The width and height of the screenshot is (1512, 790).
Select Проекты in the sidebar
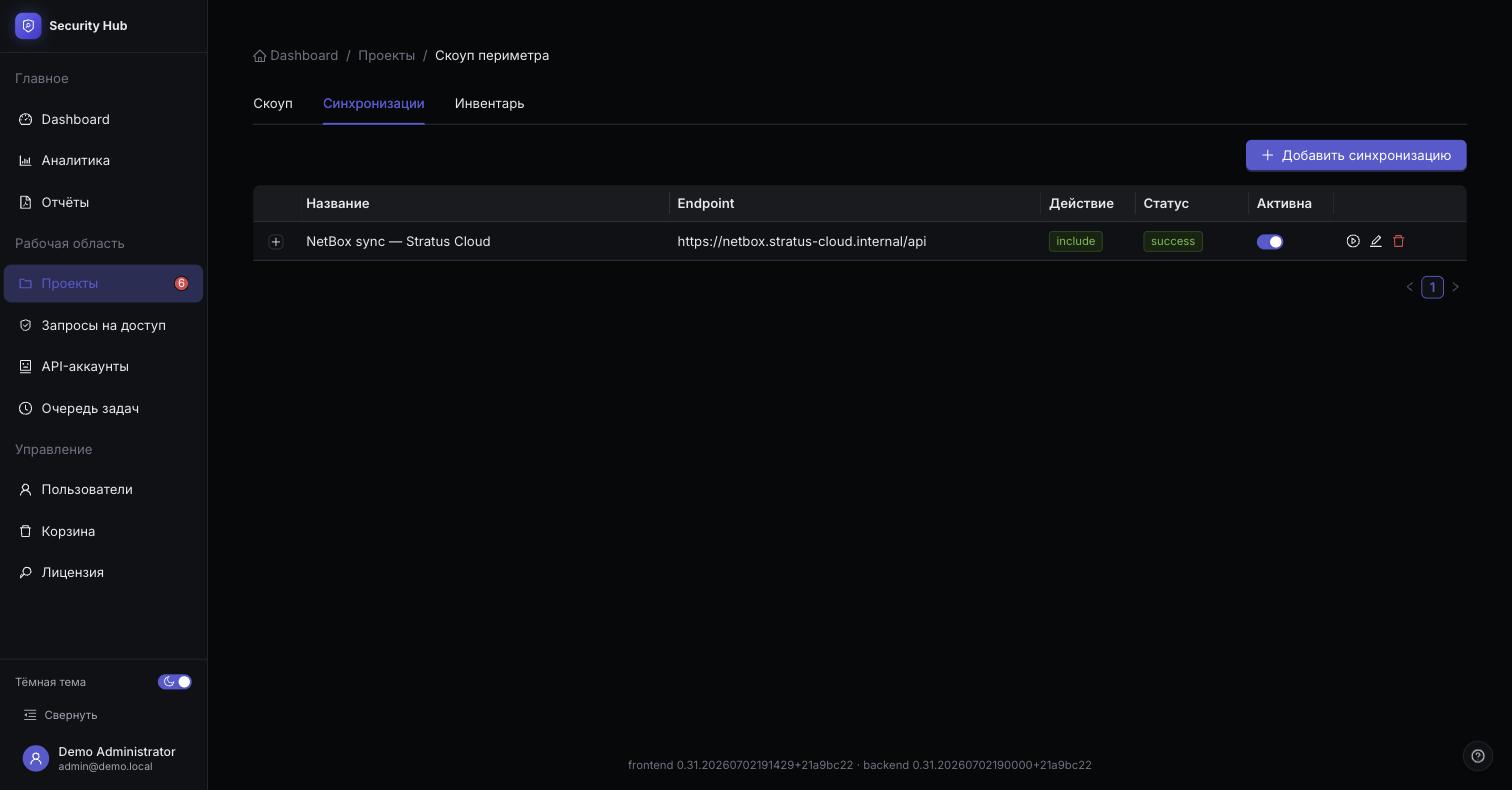(103, 283)
